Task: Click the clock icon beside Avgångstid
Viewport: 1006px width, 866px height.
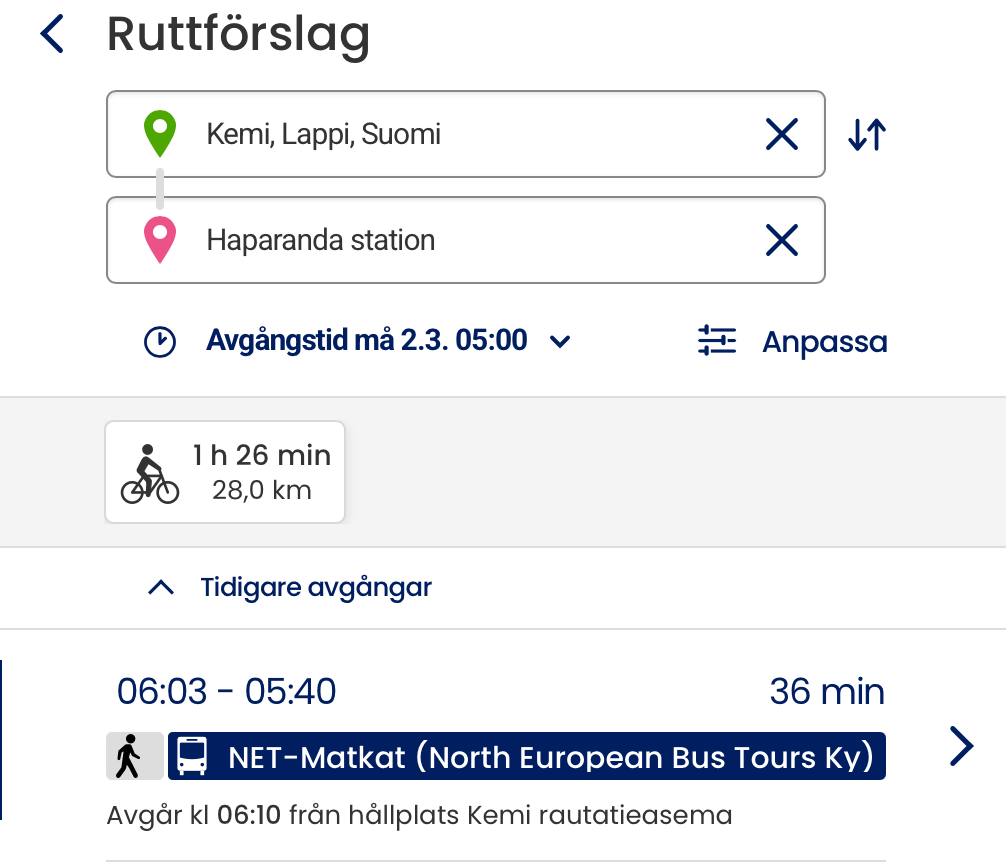Action: tap(160, 342)
